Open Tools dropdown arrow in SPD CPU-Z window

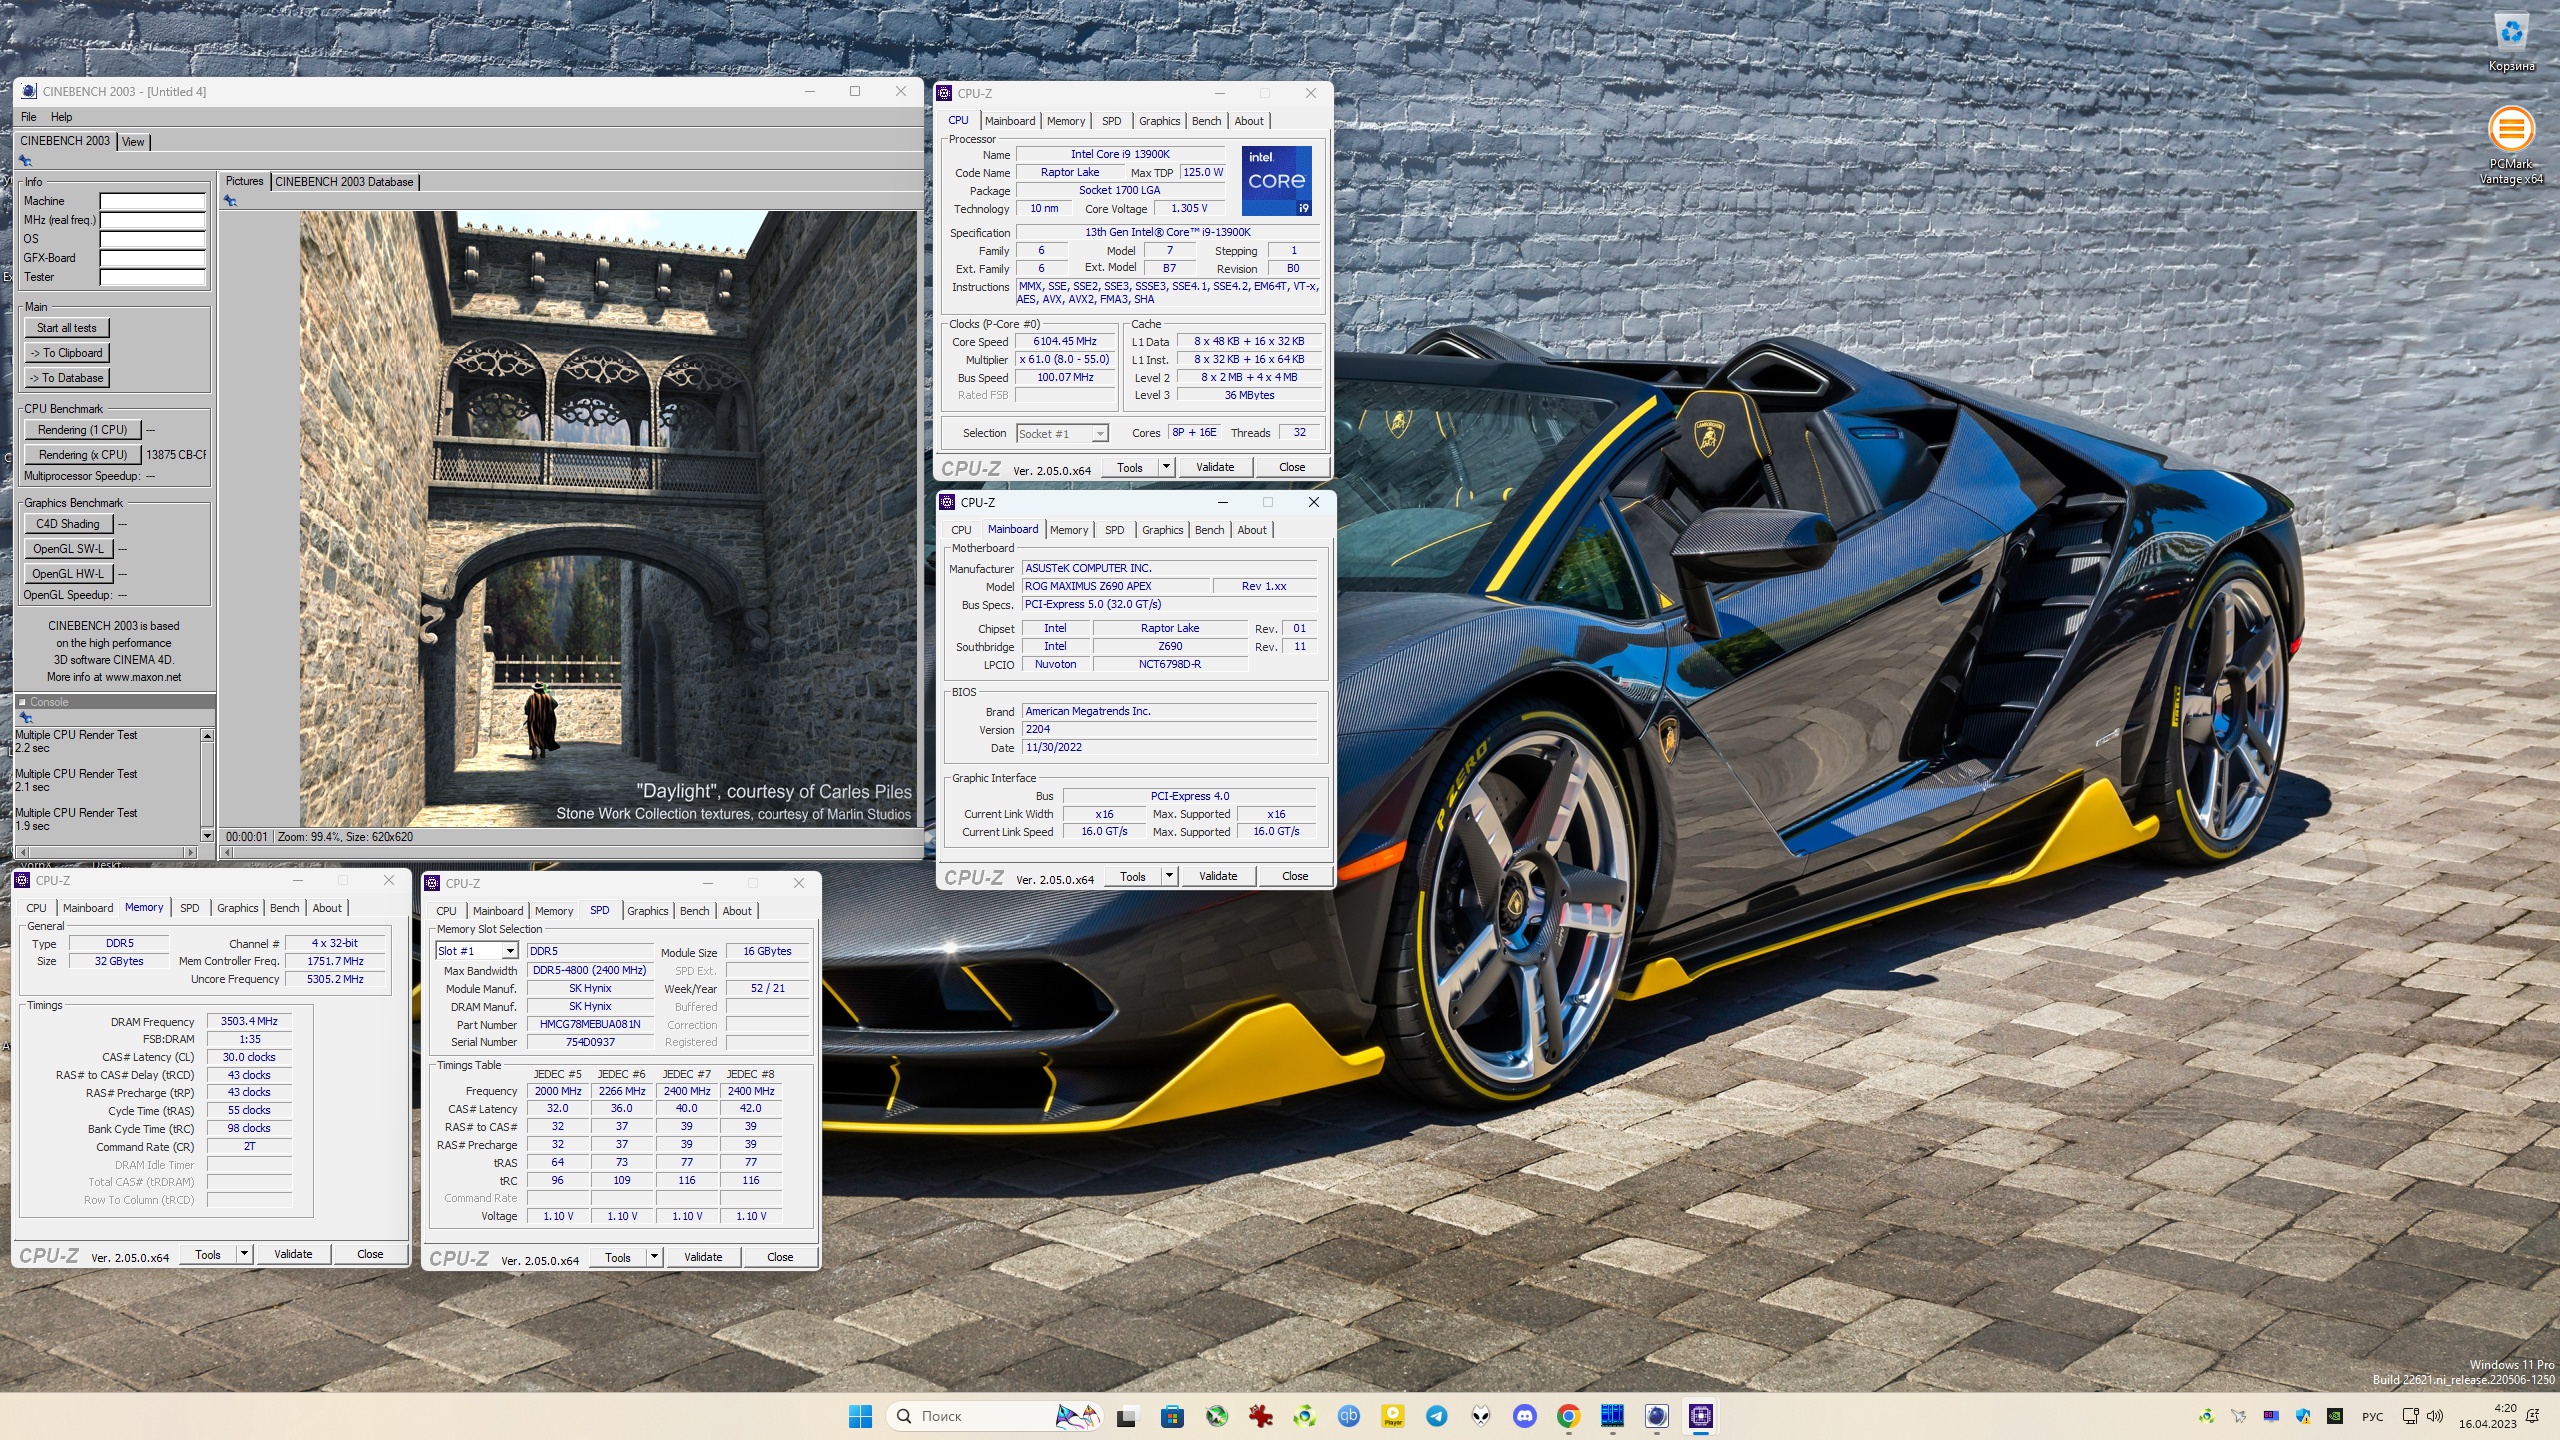click(x=654, y=1257)
